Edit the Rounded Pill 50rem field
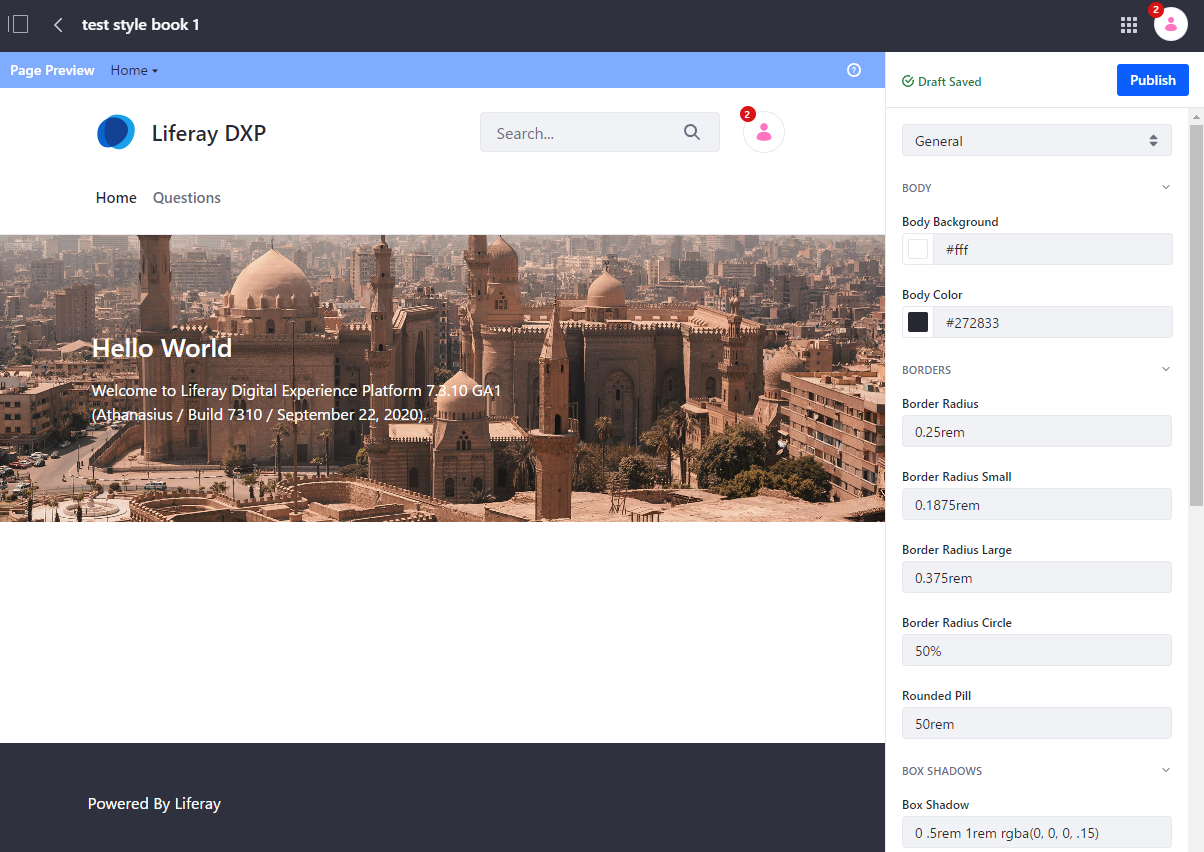1204x852 pixels. (1037, 723)
